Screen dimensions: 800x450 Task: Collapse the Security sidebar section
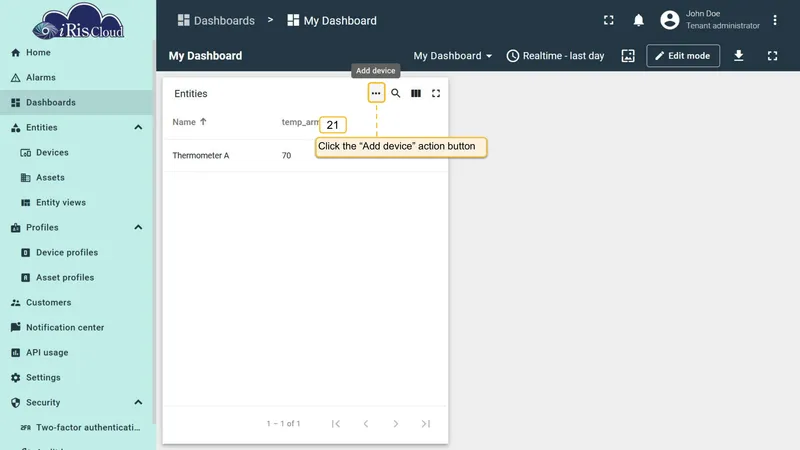138,403
